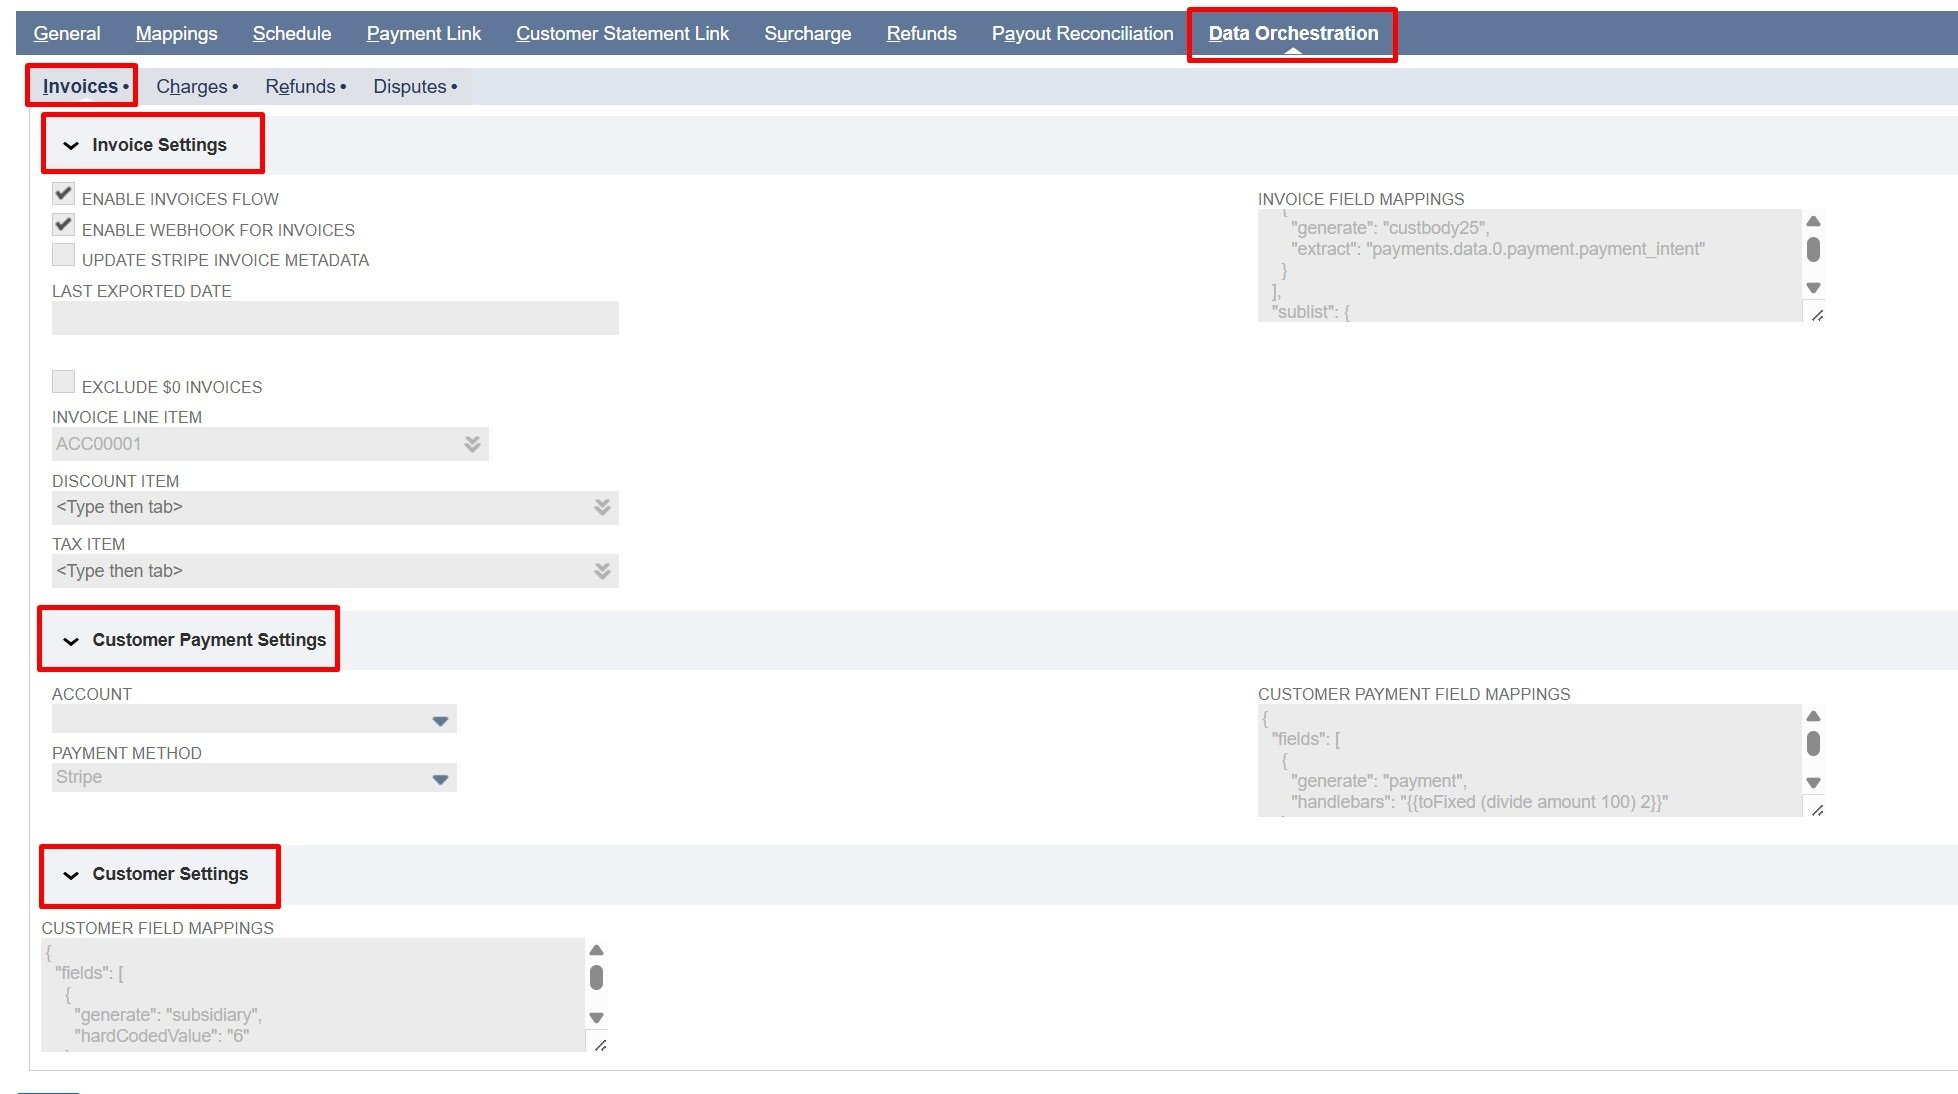Image resolution: width=1958 pixels, height=1094 pixels.
Task: Click resize handle of Invoice Field Mappings
Action: pyautogui.click(x=1817, y=315)
